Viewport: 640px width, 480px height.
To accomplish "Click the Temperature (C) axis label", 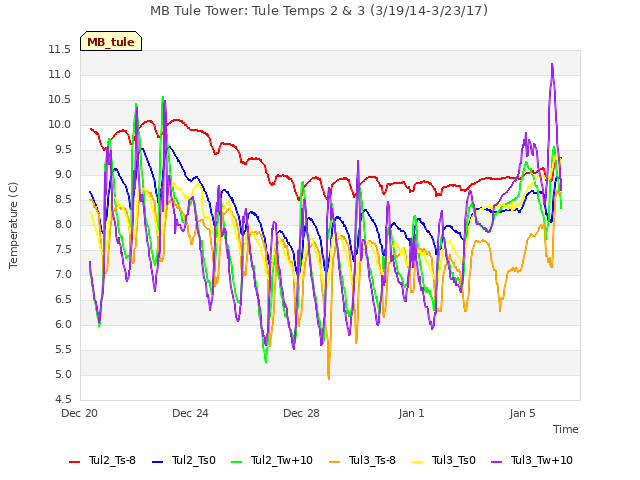I will (13, 225).
